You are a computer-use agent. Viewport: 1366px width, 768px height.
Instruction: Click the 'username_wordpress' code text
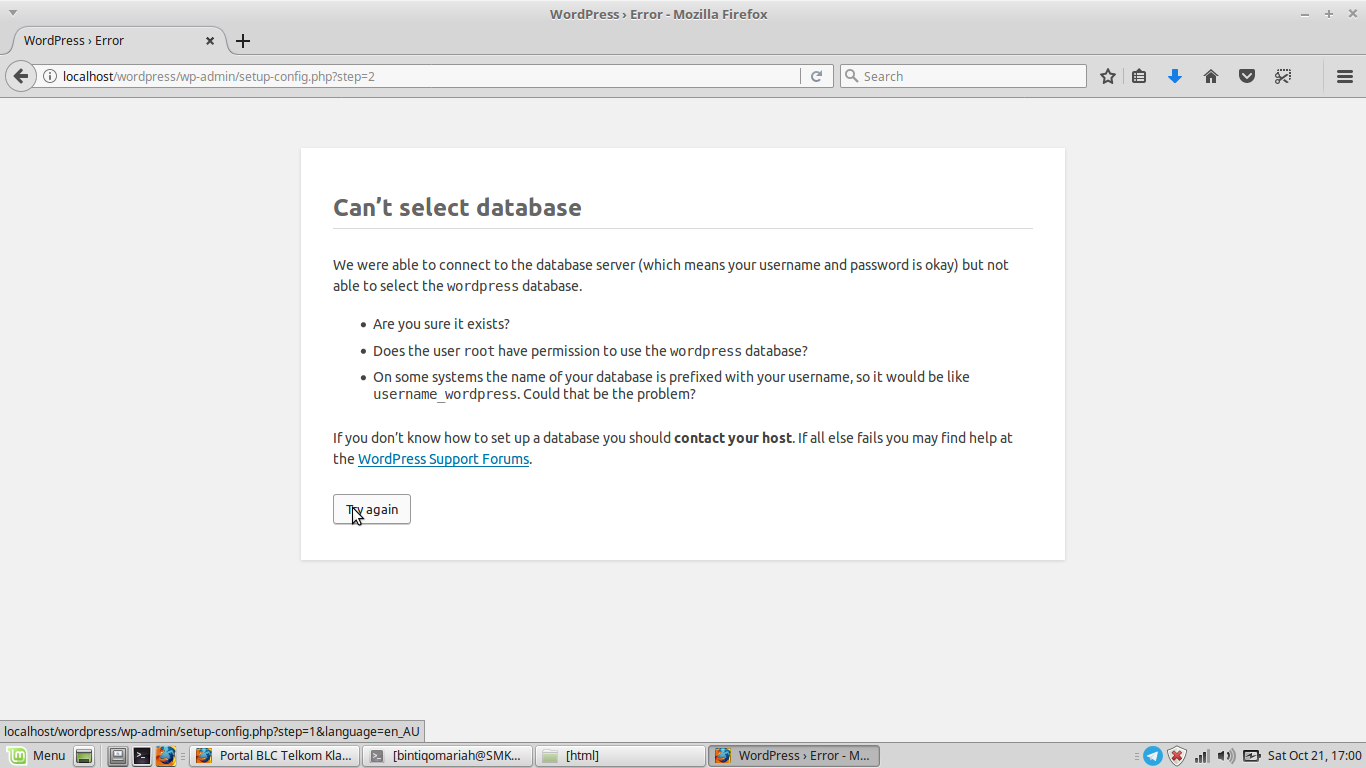click(445, 394)
